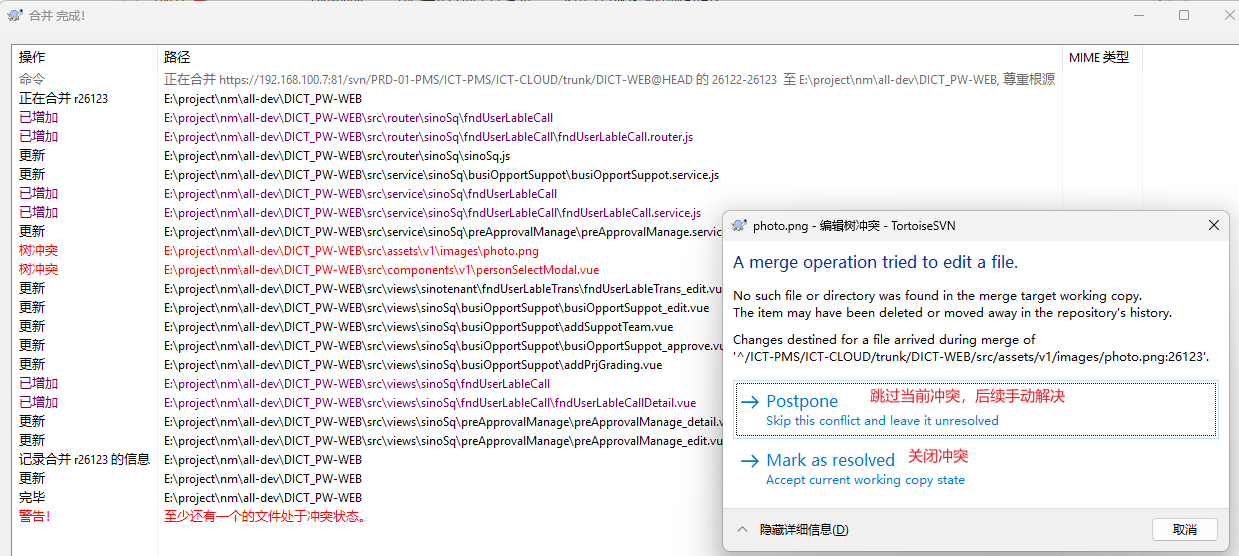Click the TortoiseSVN icon in merge window title bar
1239x556 pixels.
pos(14,16)
